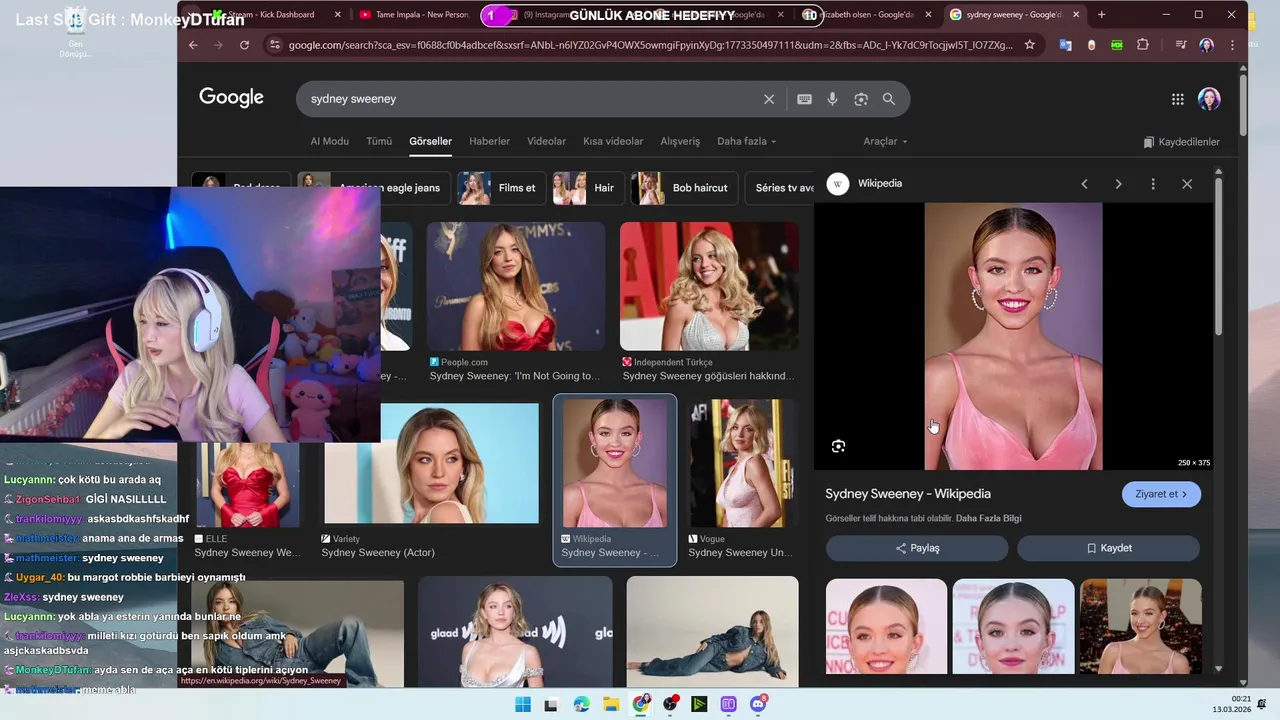Show next image in preview panel

tap(1118, 184)
